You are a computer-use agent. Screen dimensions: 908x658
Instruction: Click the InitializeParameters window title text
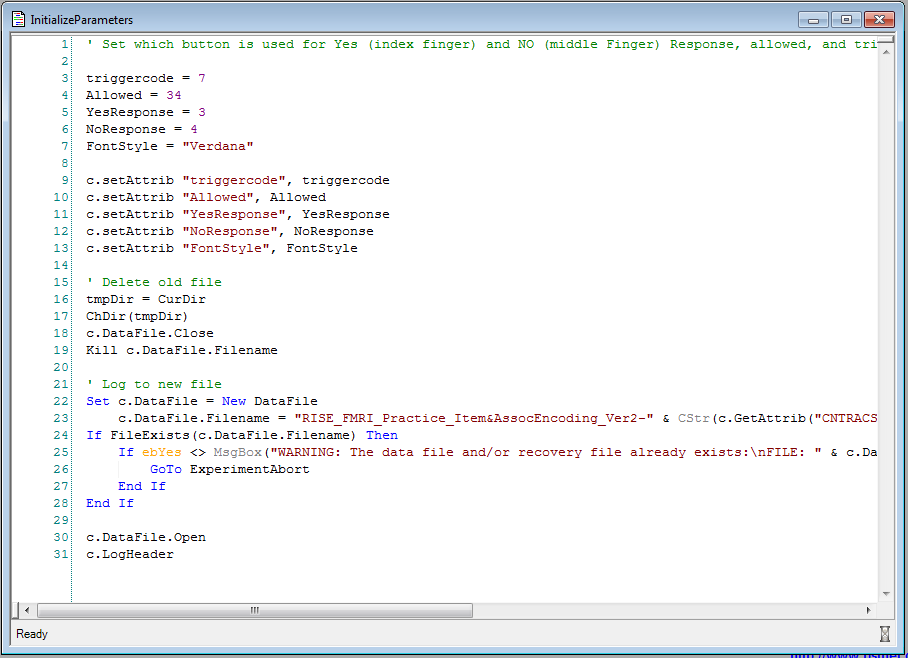pyautogui.click(x=82, y=20)
